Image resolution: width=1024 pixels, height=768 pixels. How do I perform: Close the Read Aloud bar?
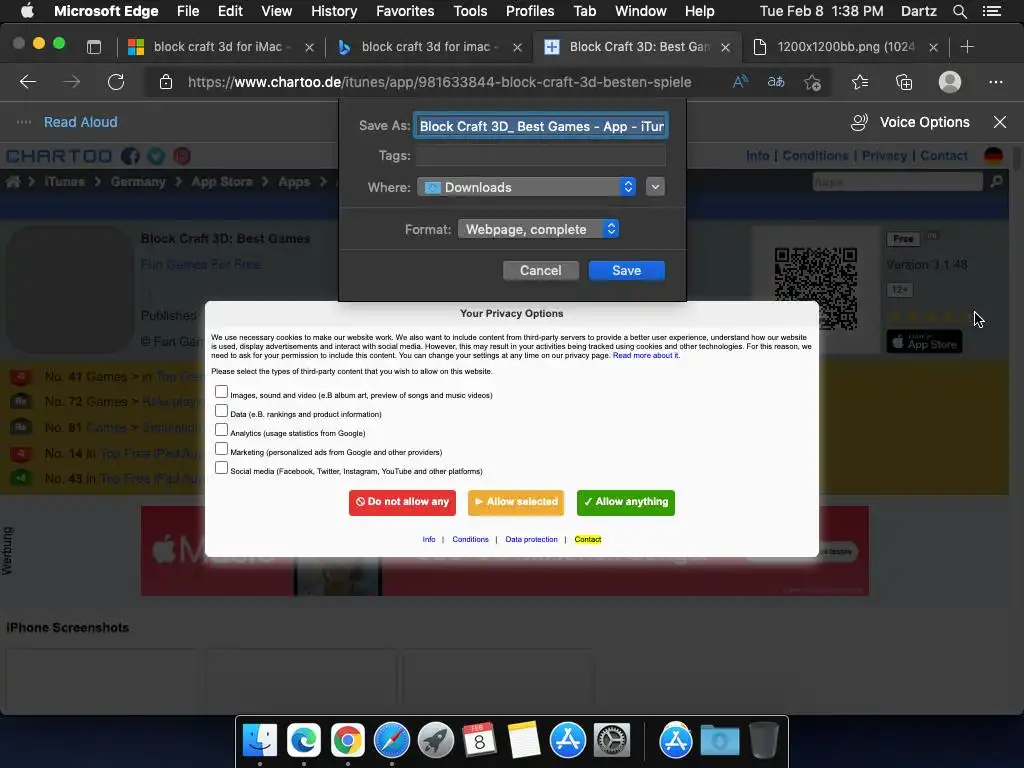pos(999,122)
